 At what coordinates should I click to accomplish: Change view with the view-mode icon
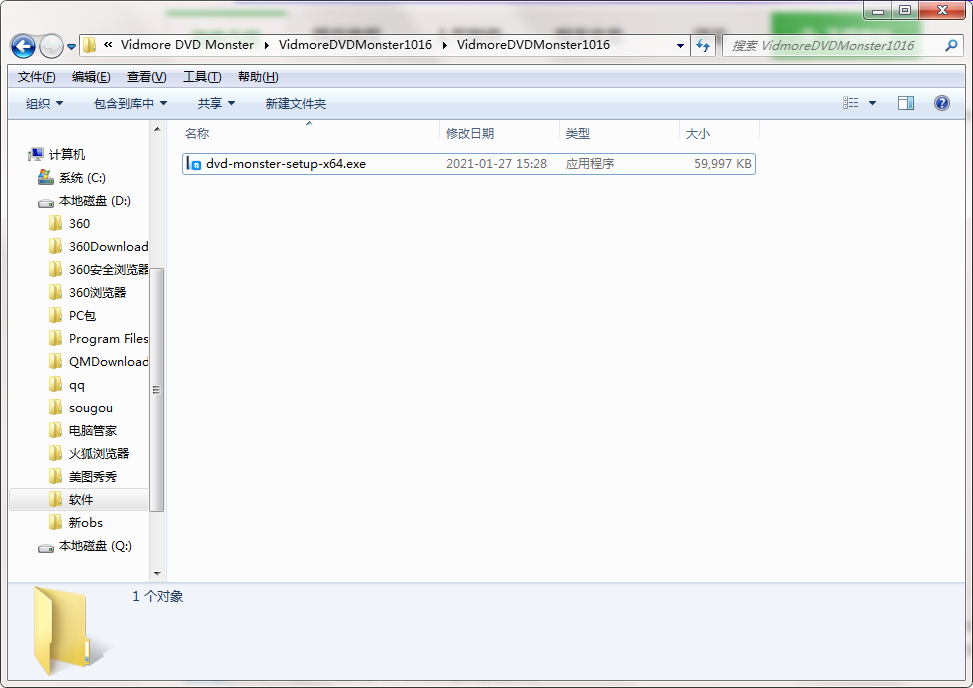[851, 103]
